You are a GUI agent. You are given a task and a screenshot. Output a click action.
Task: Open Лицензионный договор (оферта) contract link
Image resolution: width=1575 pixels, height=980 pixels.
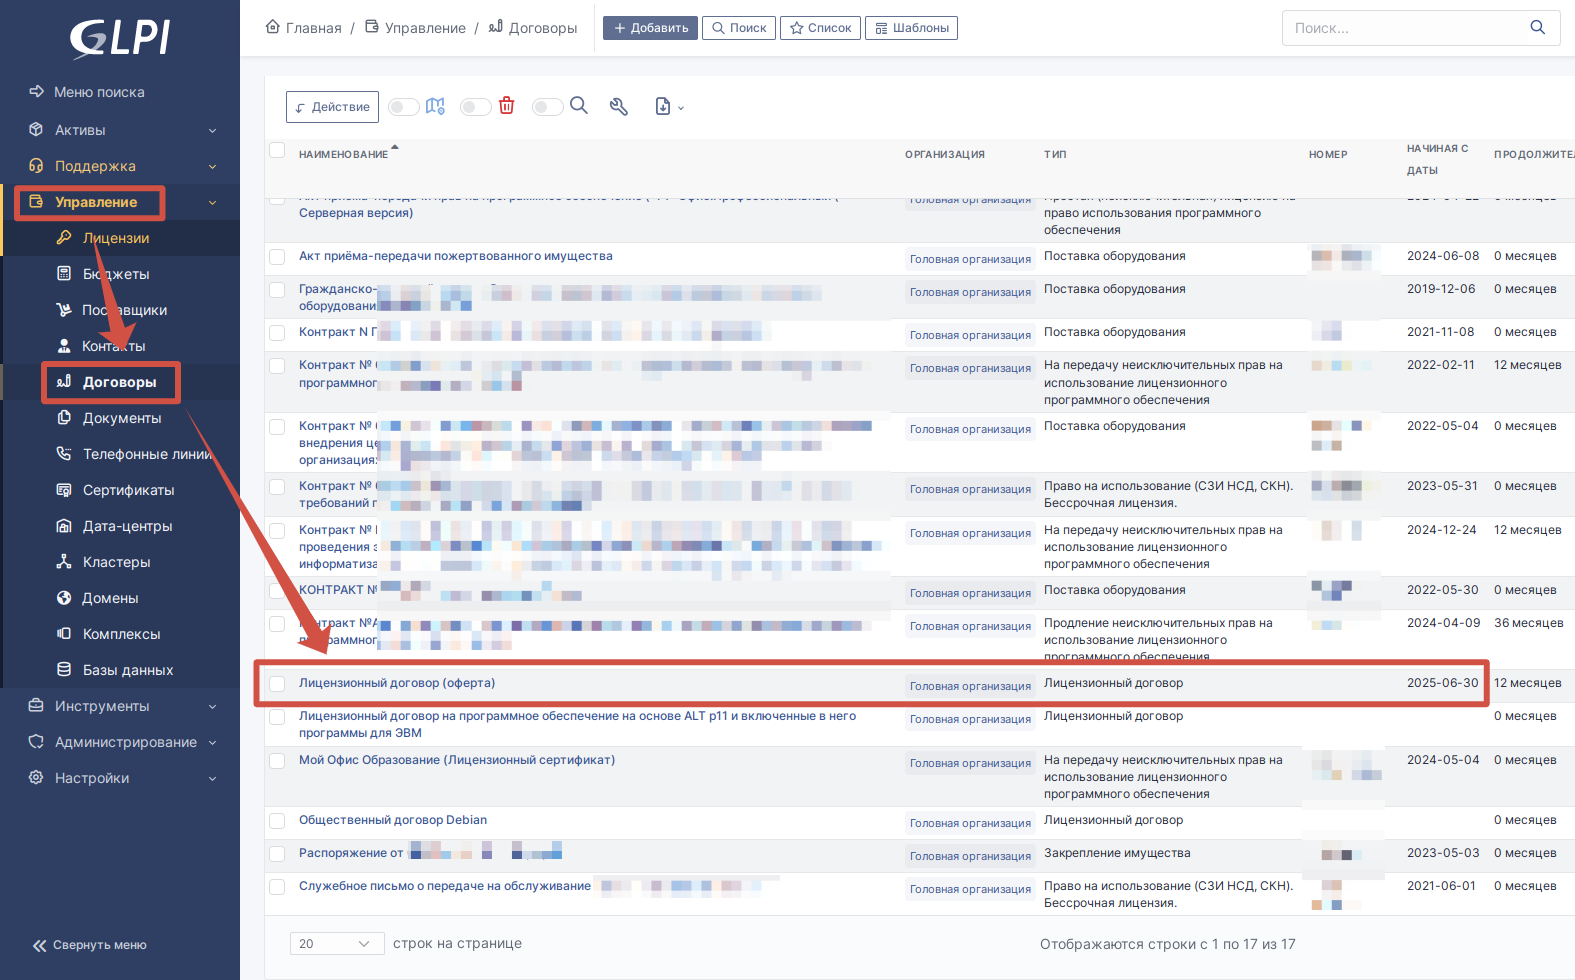pos(397,683)
